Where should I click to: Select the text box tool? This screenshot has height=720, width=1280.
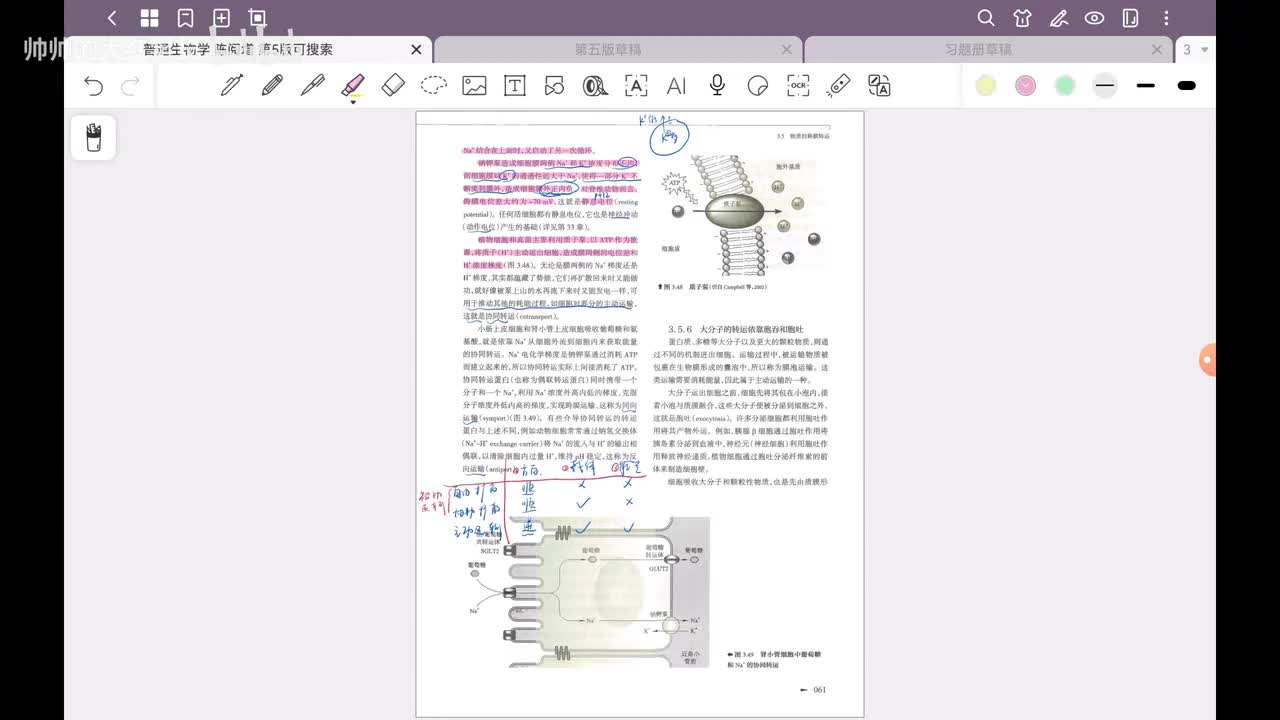[x=514, y=85]
